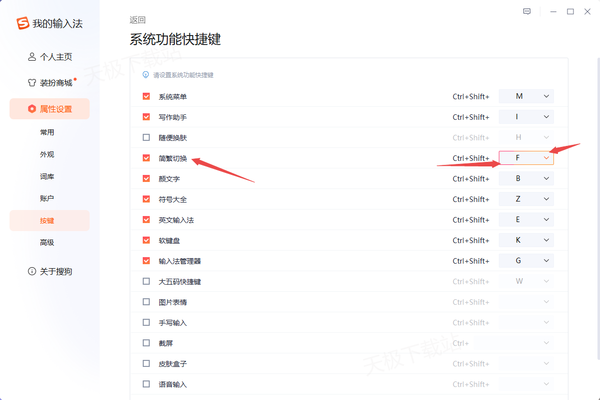600x400 pixels.
Task: Click the 返回 link
Action: (138, 19)
